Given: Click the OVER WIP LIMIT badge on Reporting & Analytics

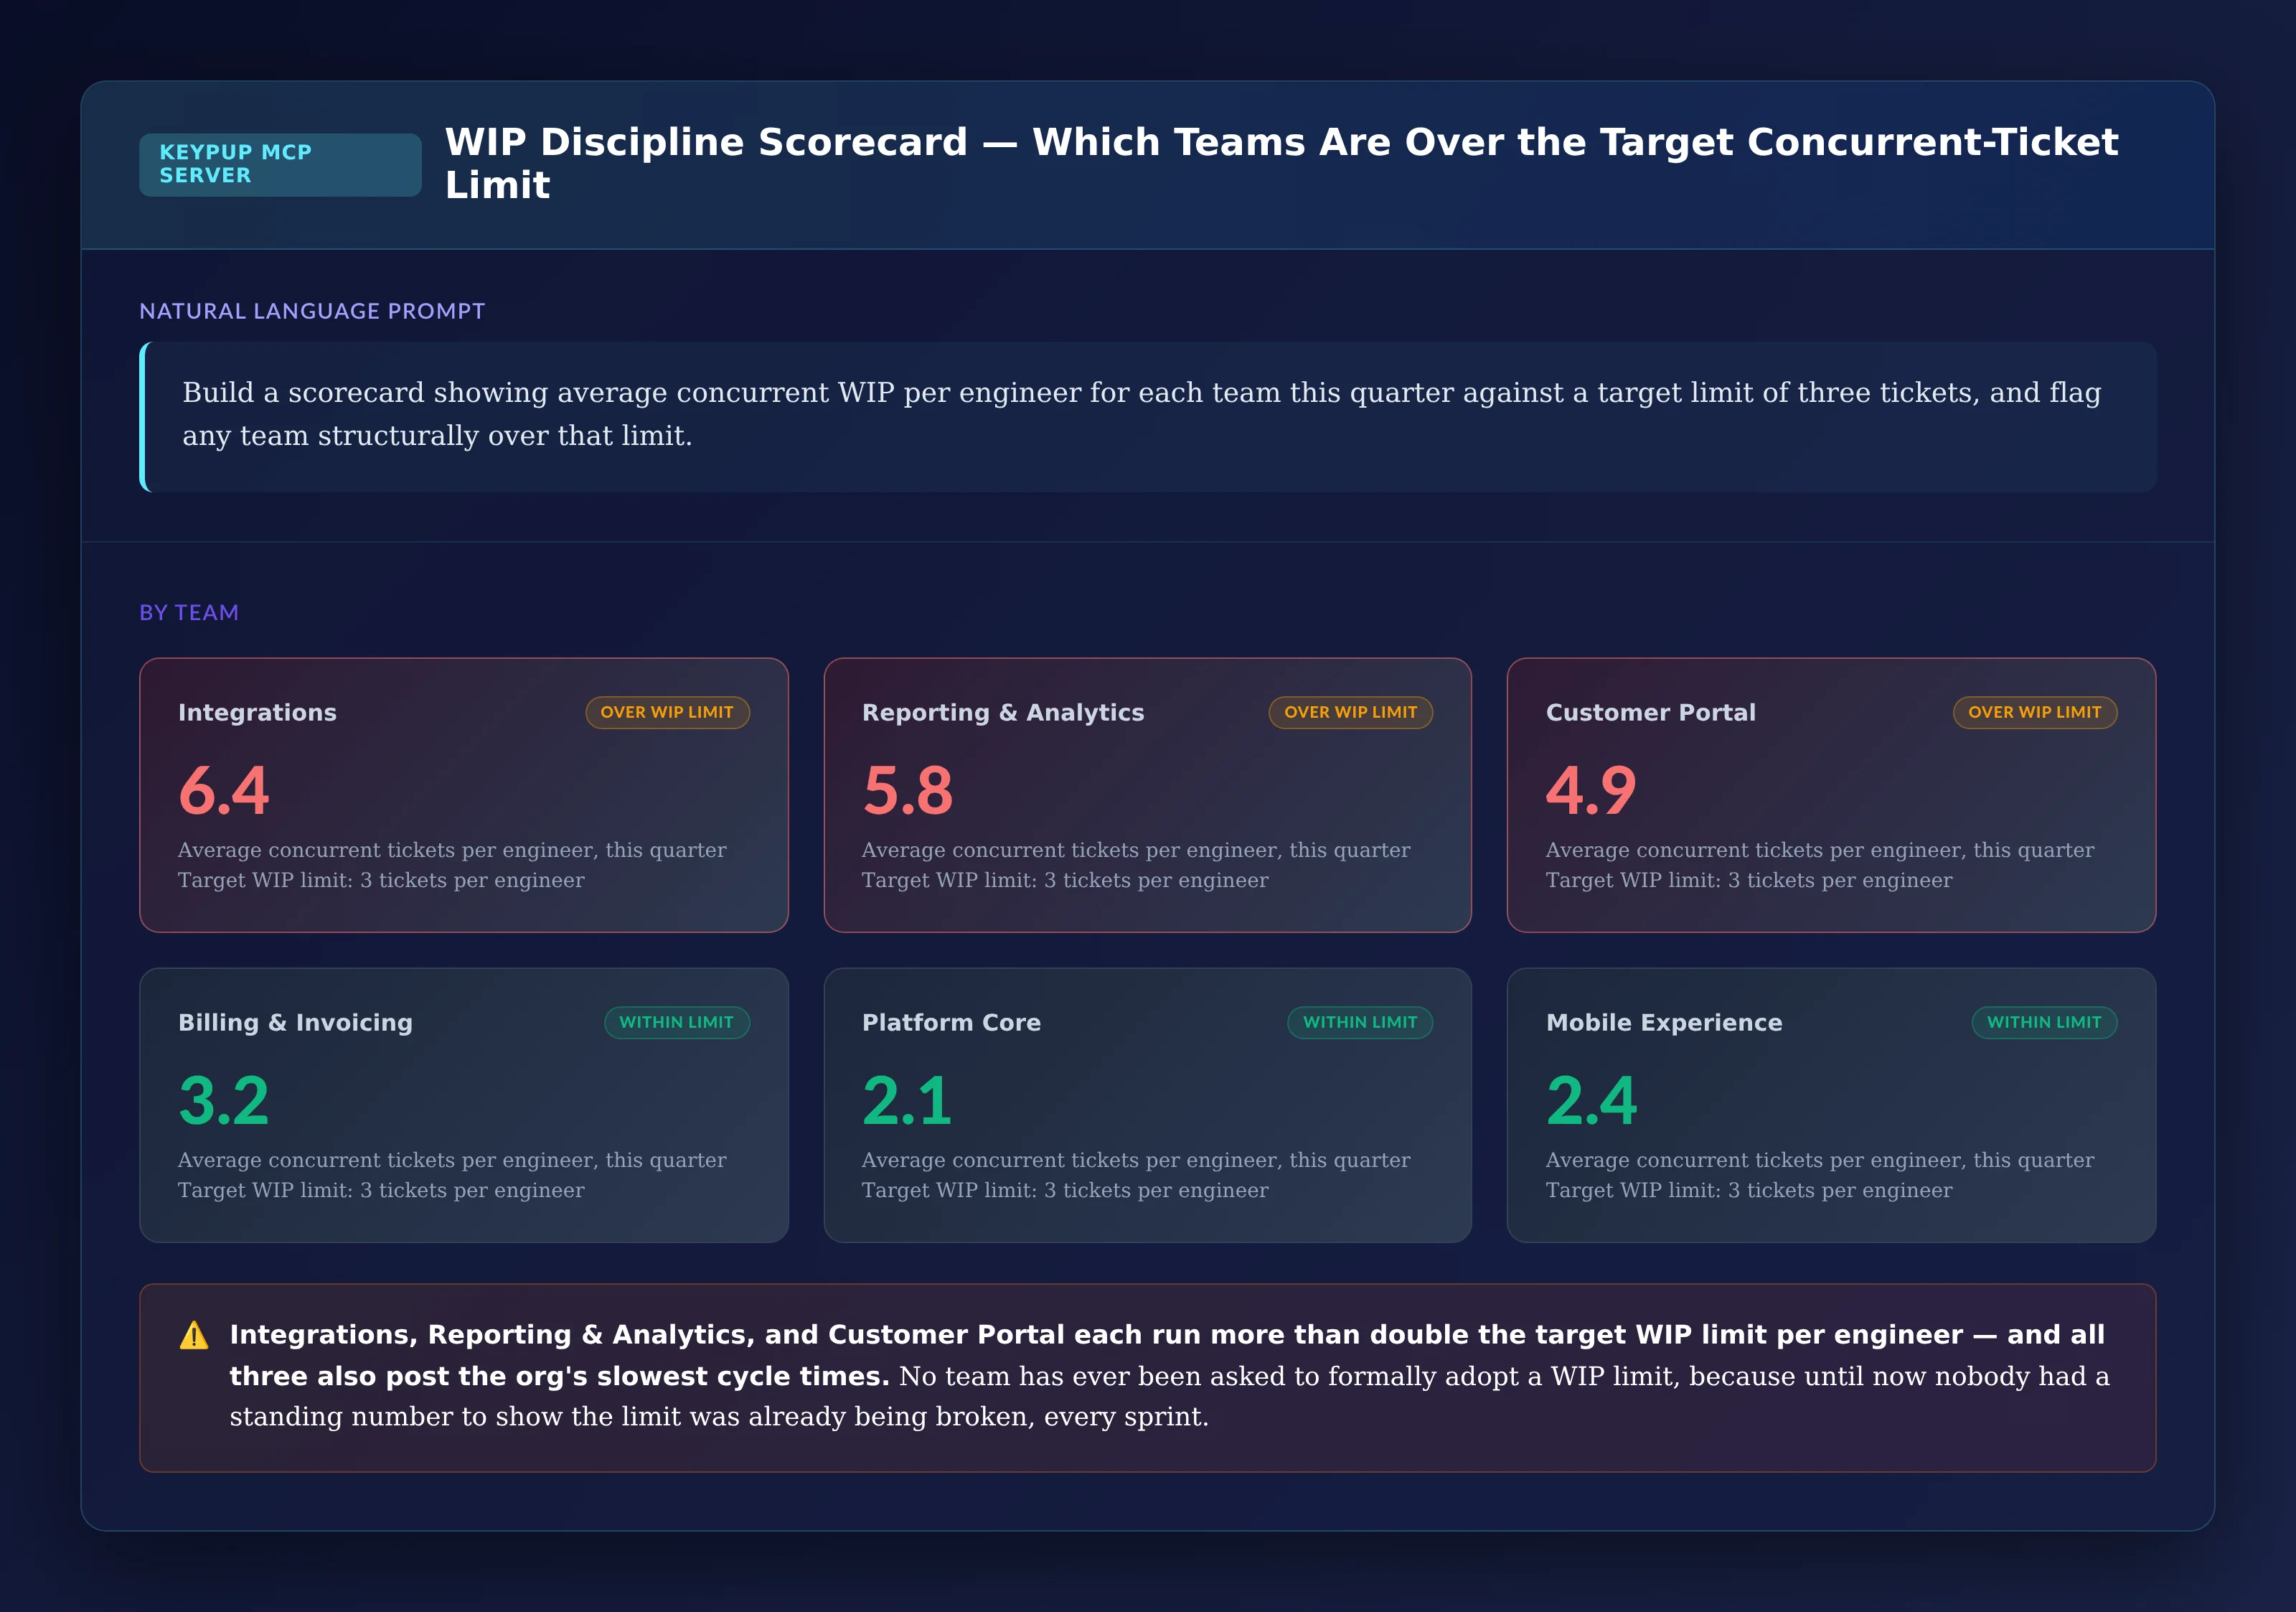Looking at the screenshot, I should 1350,712.
